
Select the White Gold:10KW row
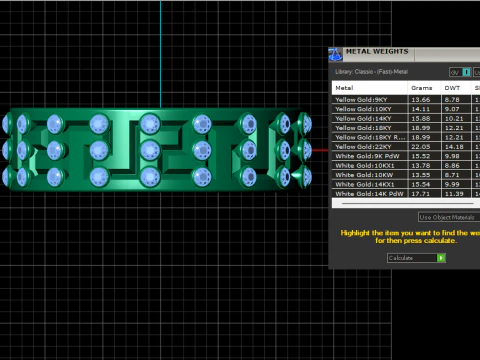(406, 175)
